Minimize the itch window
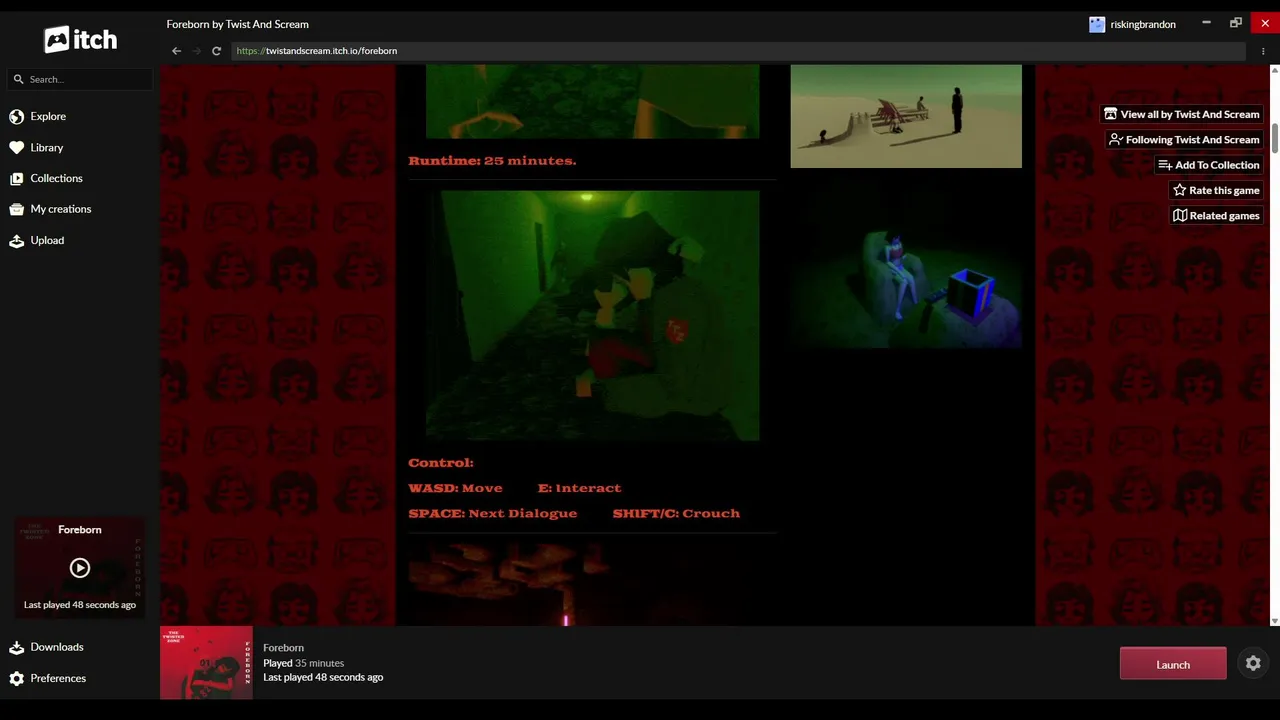Image resolution: width=1280 pixels, height=720 pixels. point(1206,23)
